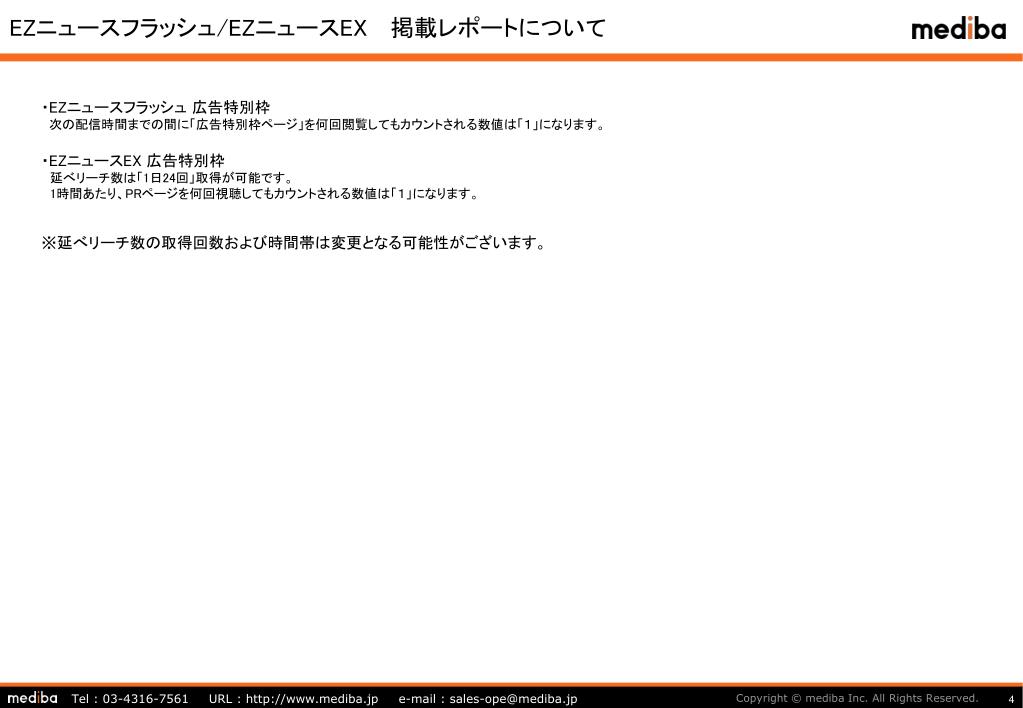1023x708 pixels.
Task: Click the line starting '1時間あたり、PRページを'
Action: coord(265,194)
